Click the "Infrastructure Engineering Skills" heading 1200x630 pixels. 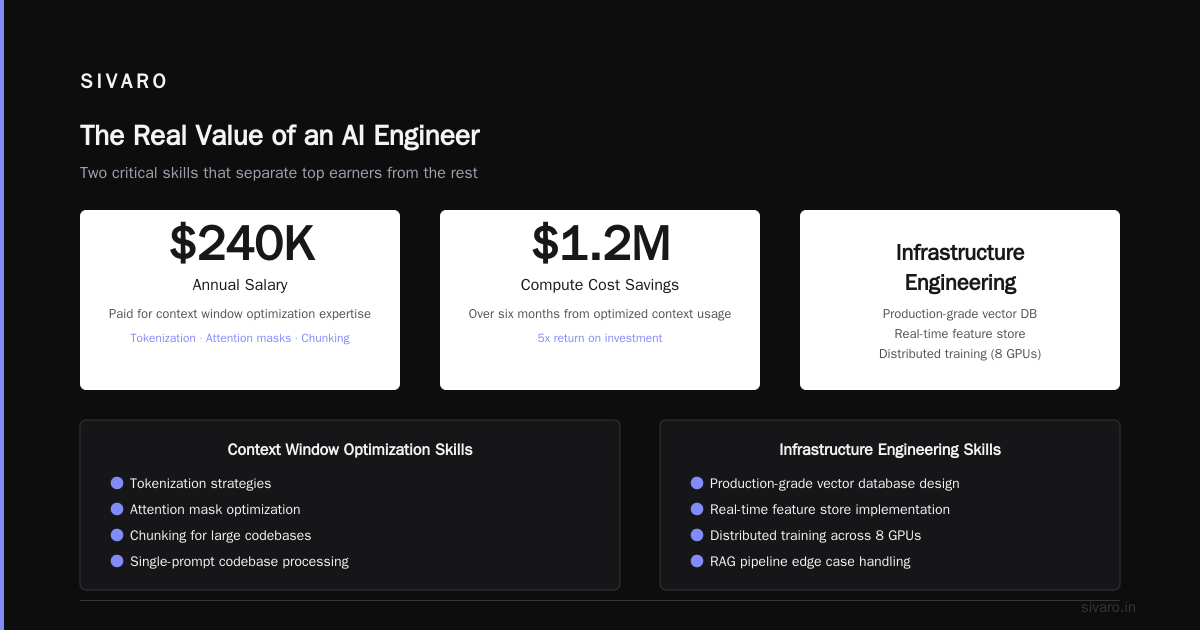(890, 450)
